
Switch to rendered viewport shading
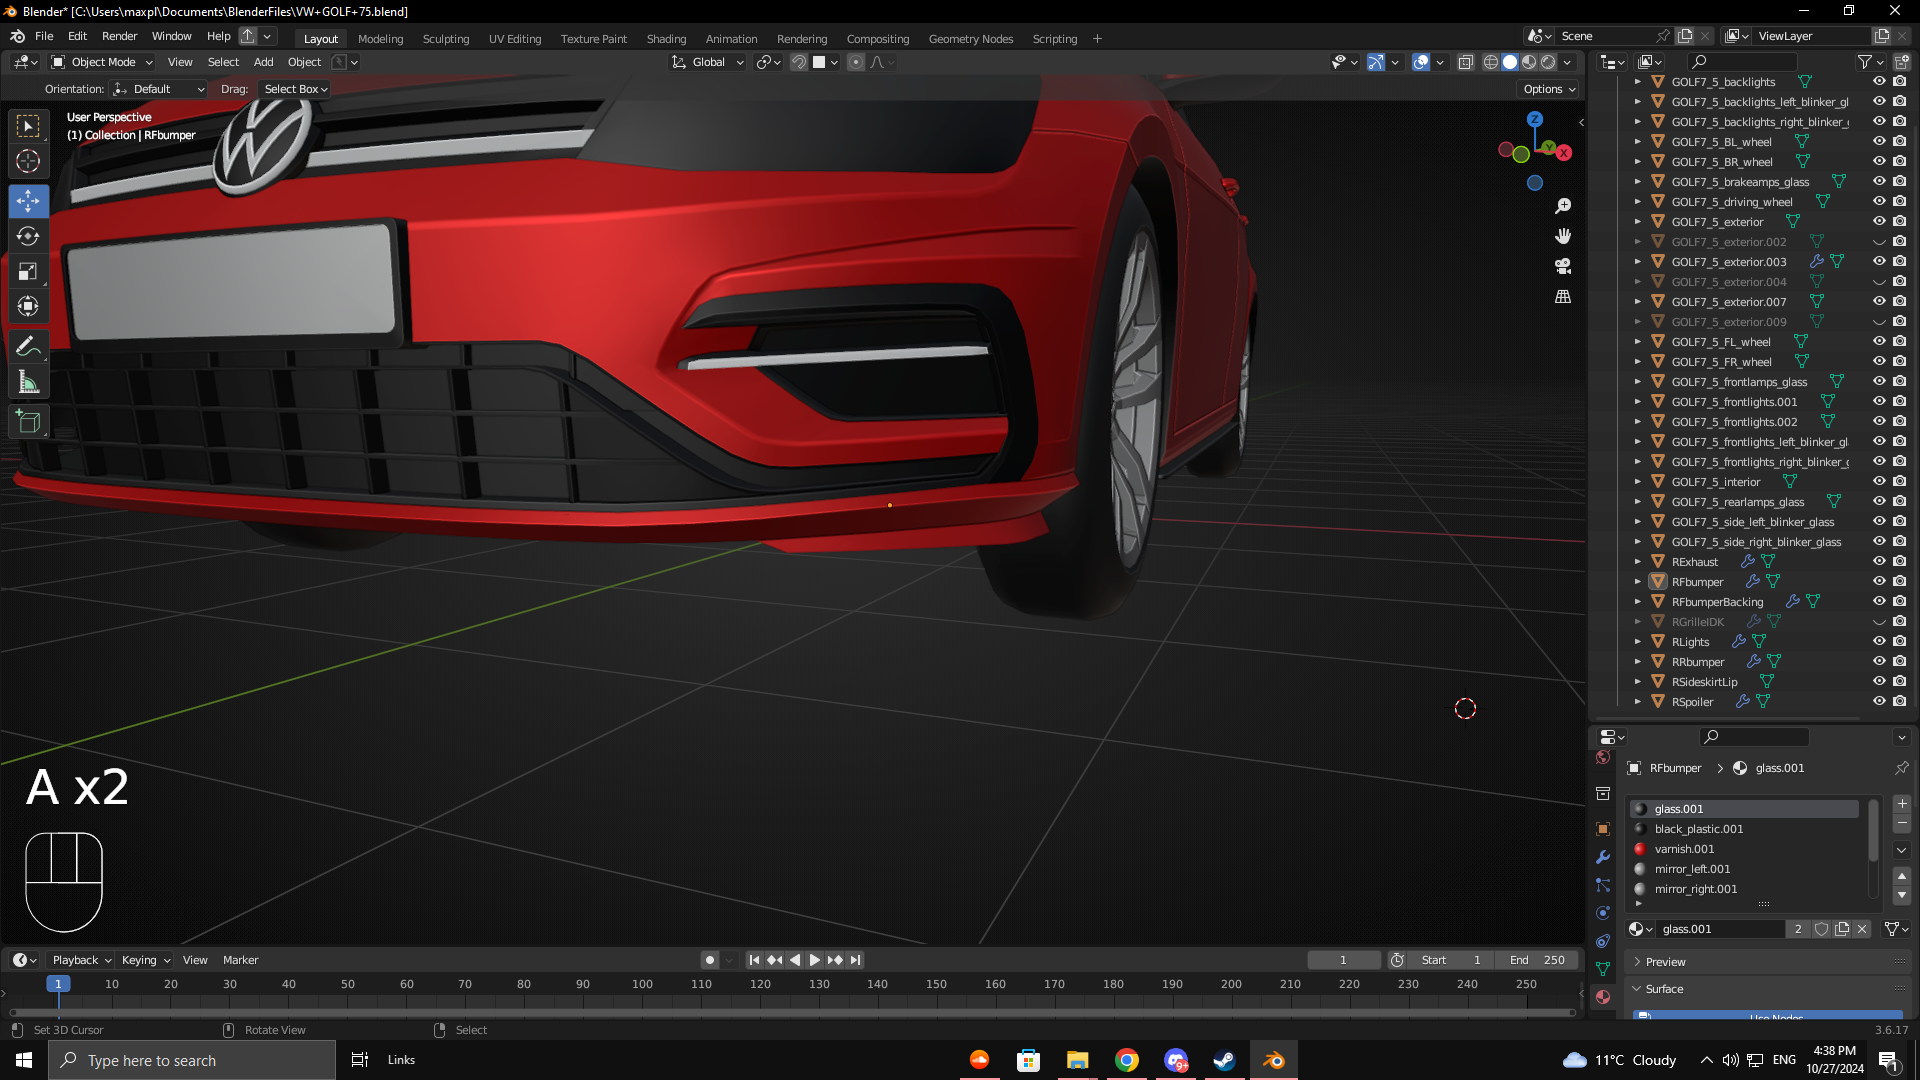click(x=1548, y=62)
